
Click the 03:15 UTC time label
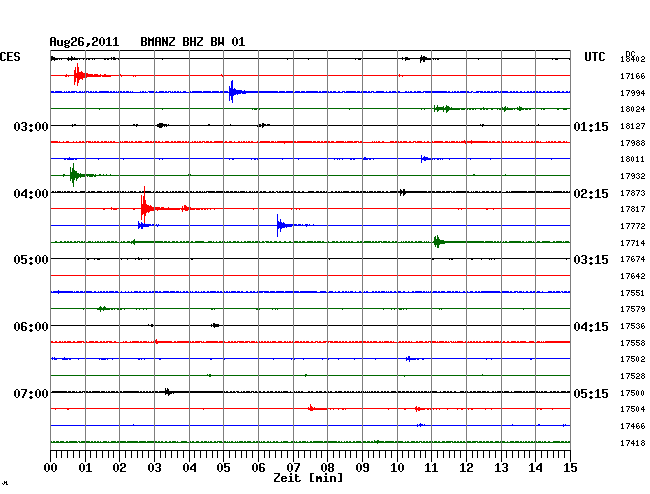591,260
